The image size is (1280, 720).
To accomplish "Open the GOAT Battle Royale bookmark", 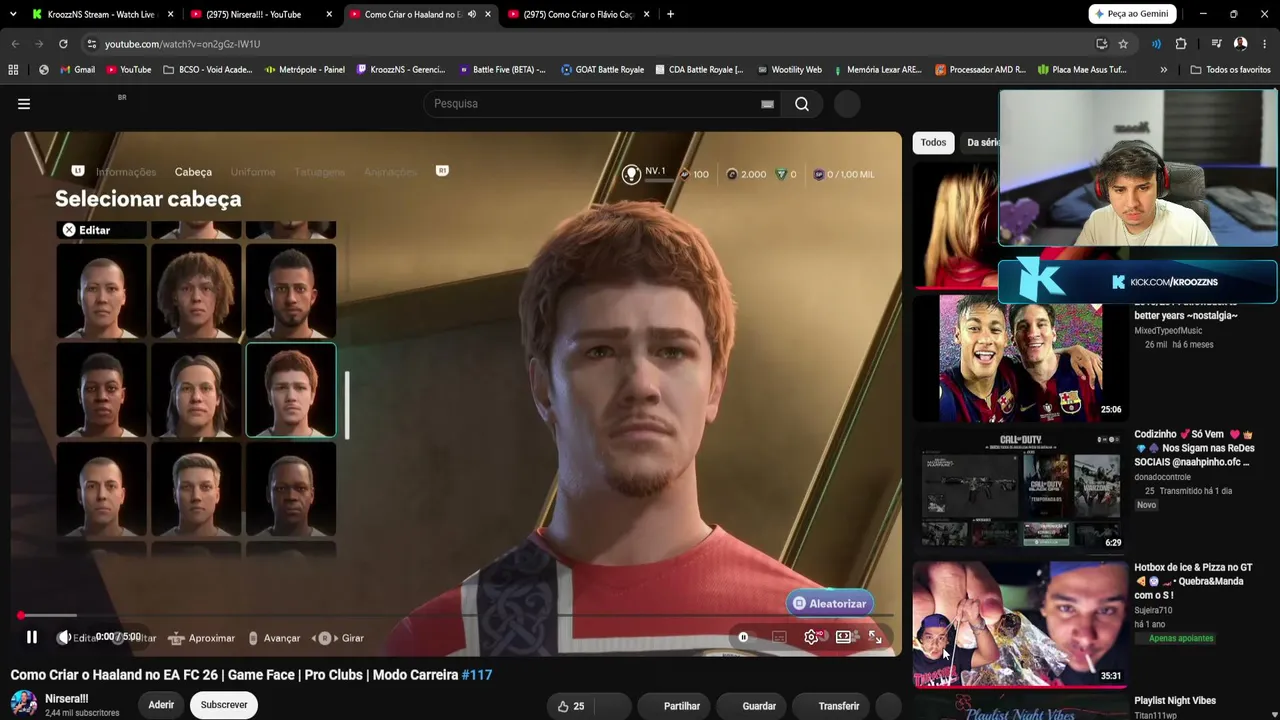I will pos(602,70).
